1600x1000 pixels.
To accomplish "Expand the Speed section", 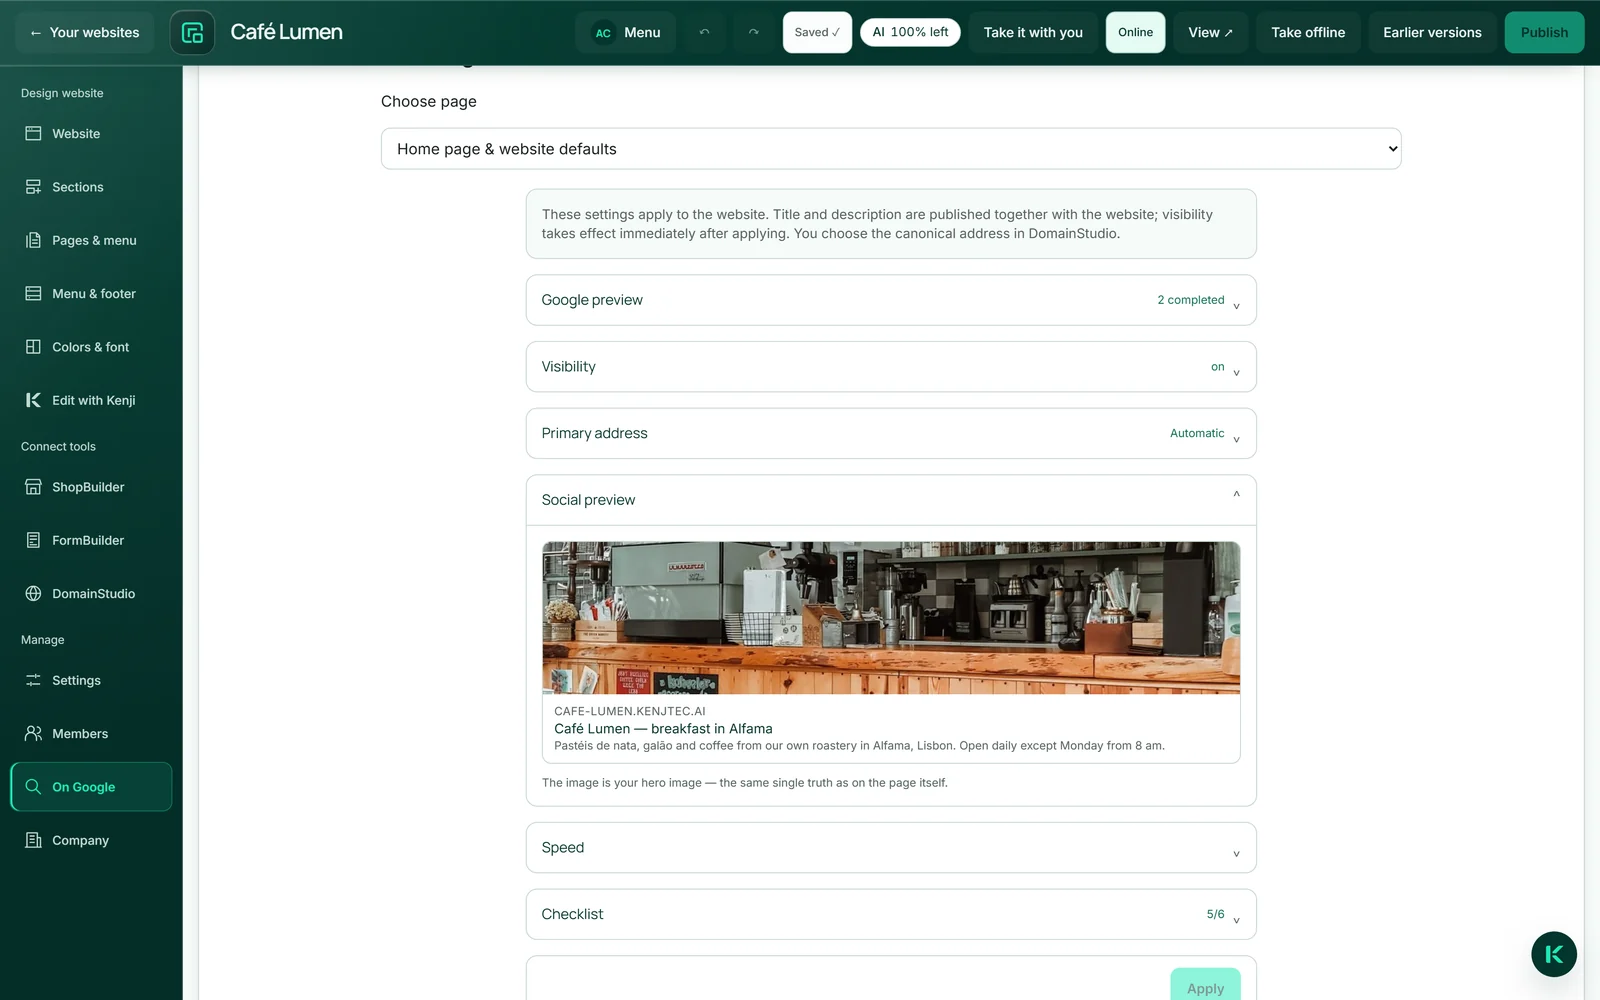I will click(x=891, y=848).
